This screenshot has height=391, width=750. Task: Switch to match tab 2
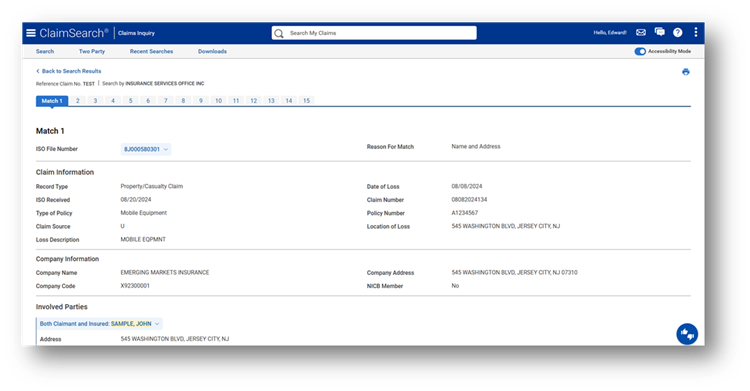(x=77, y=101)
